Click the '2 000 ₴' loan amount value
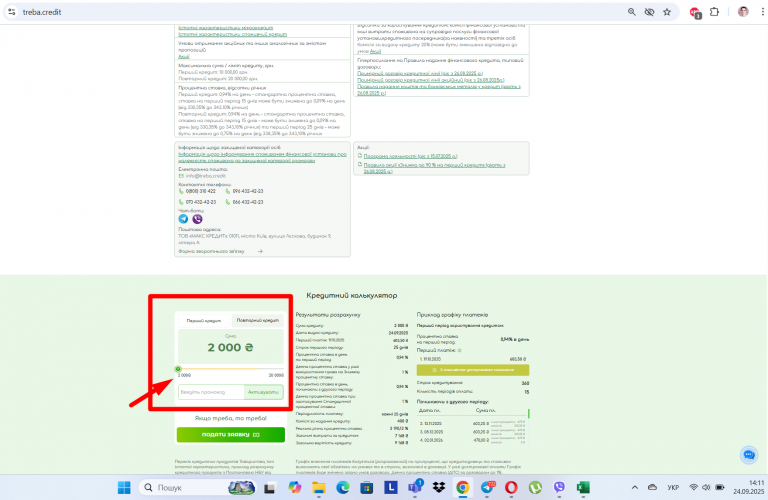The width and height of the screenshot is (768, 500). (x=230, y=347)
